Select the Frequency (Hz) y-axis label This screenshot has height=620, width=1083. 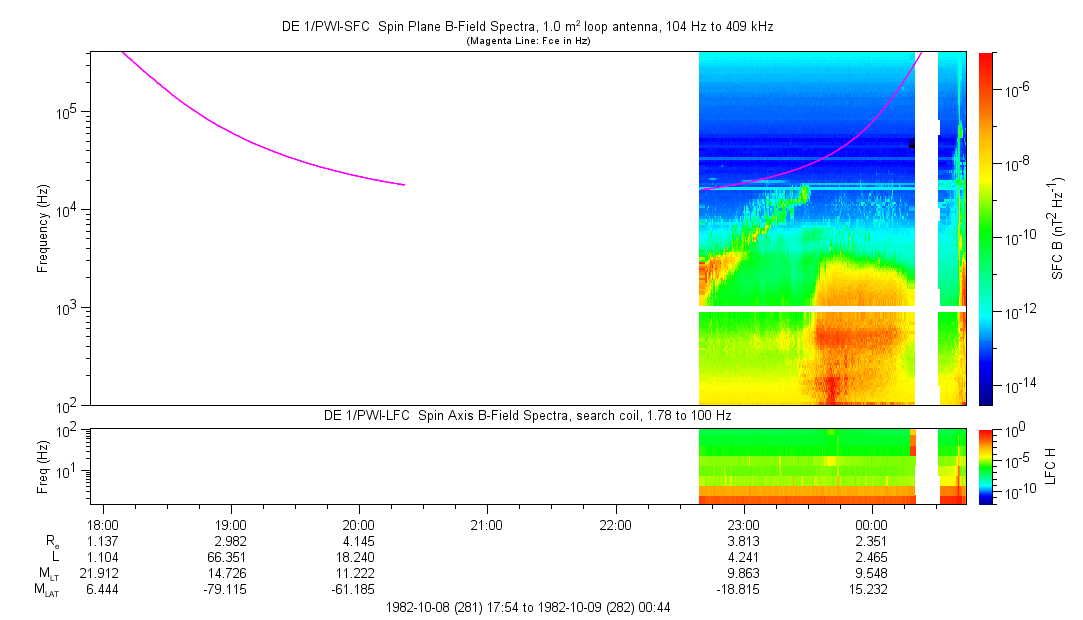point(43,228)
